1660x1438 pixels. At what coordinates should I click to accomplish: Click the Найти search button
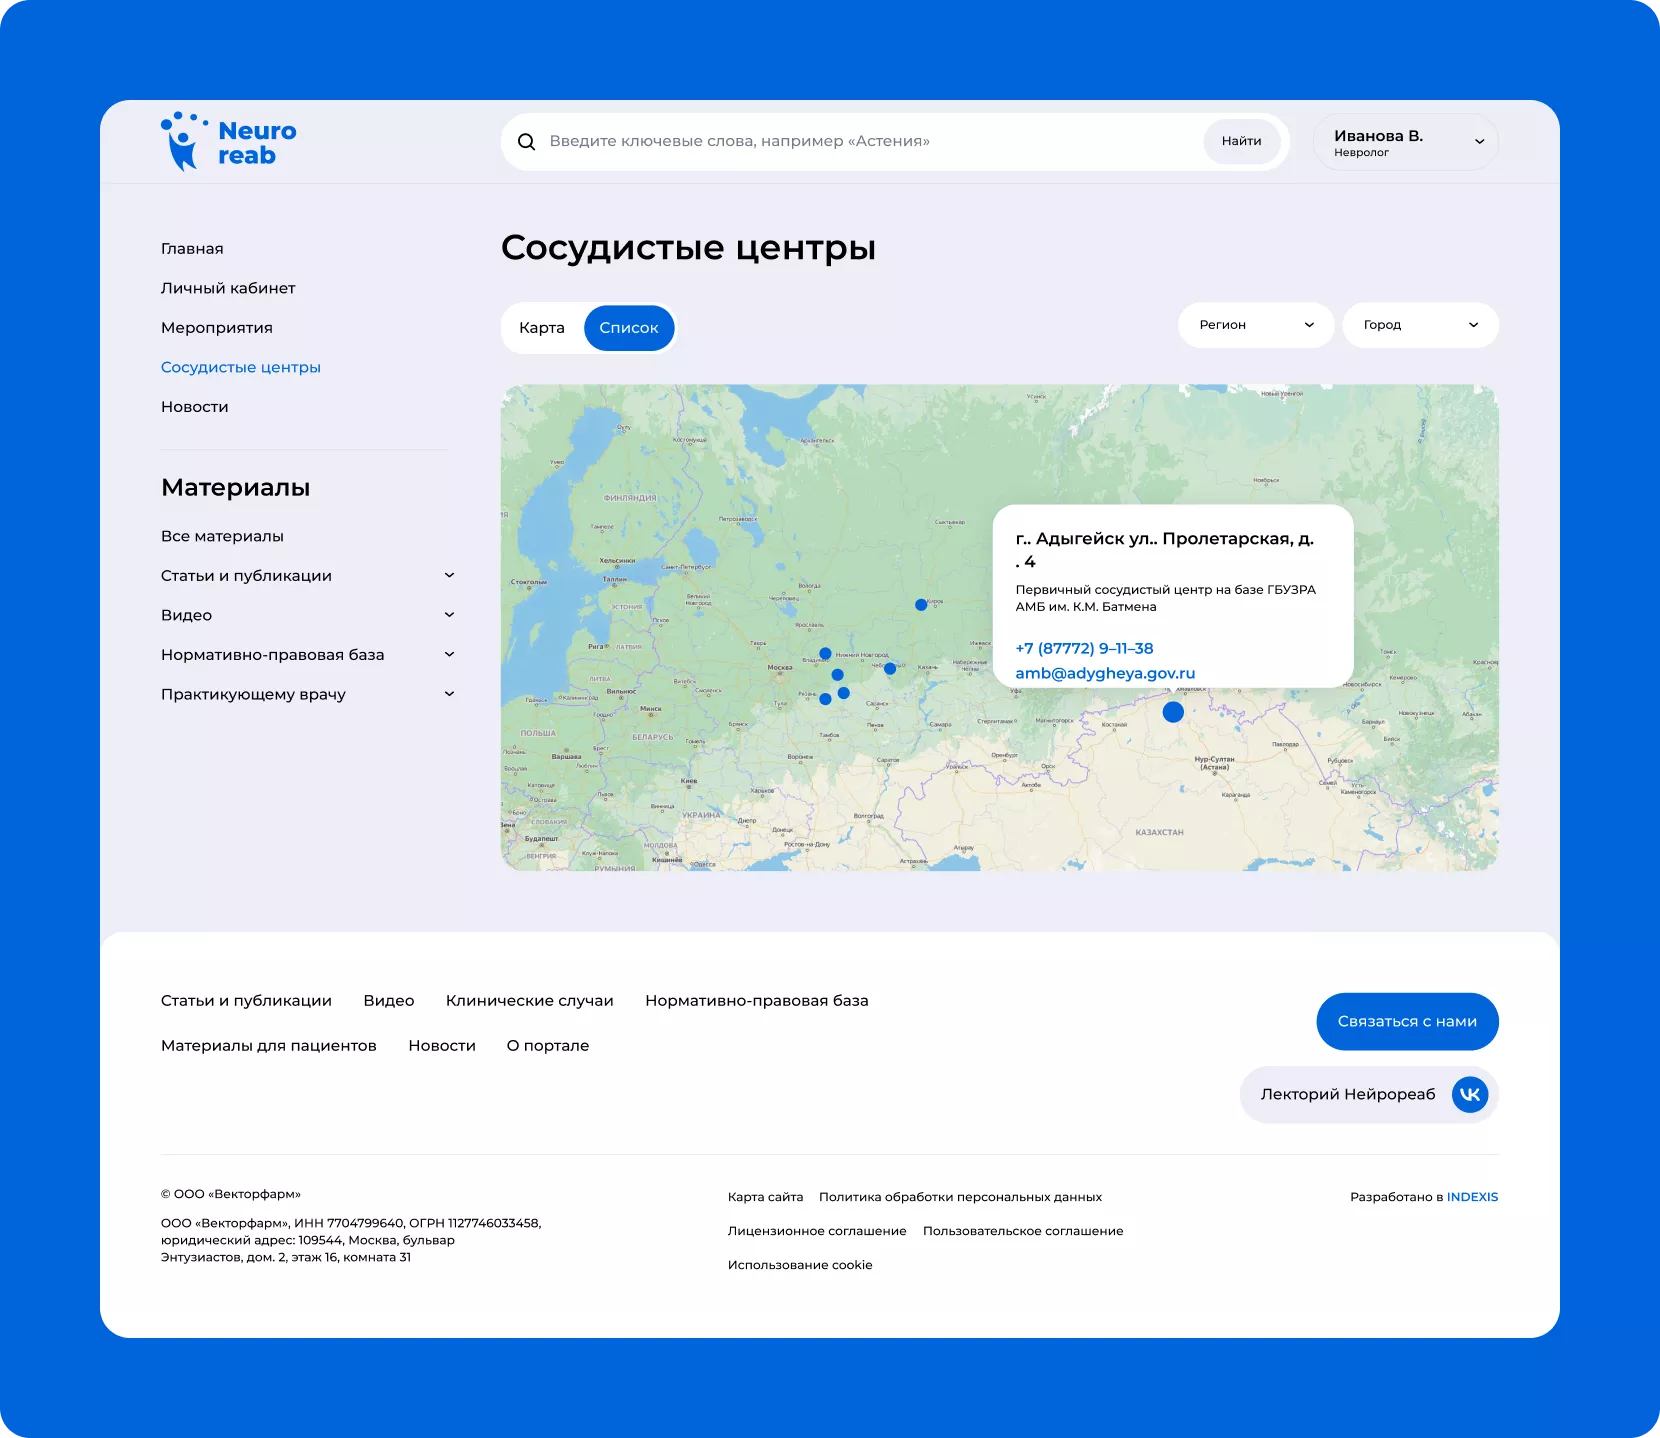coord(1241,141)
